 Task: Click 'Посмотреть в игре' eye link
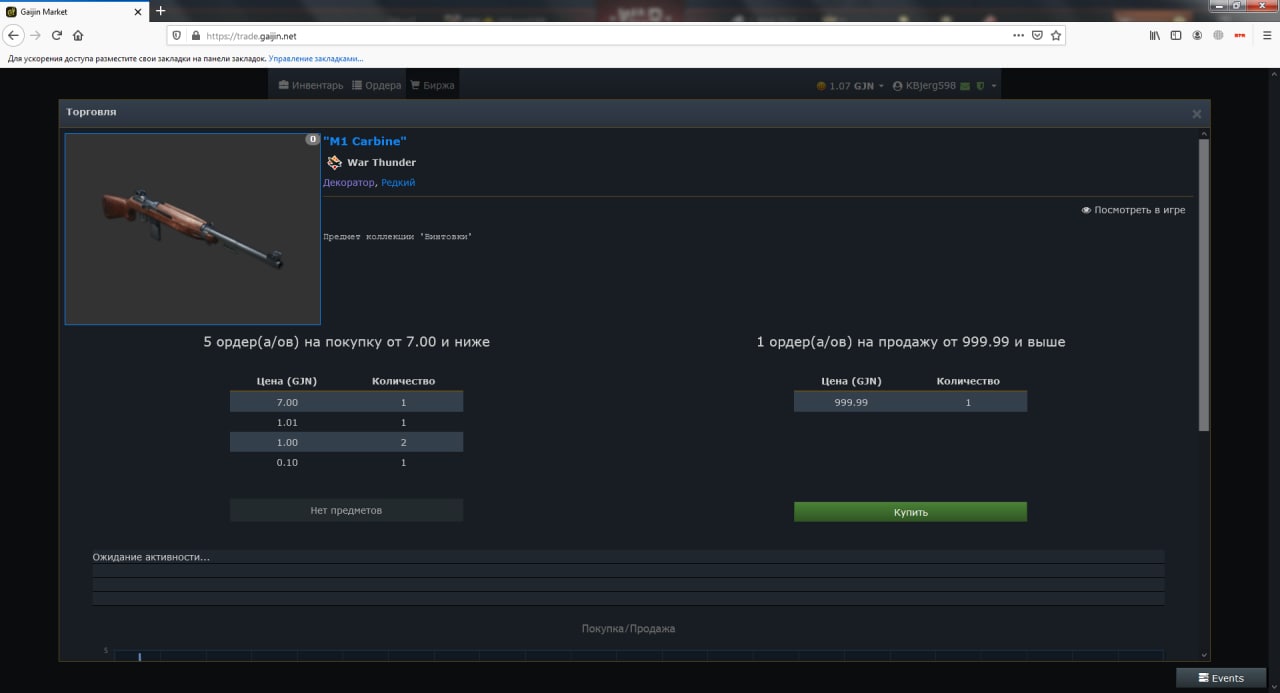click(x=1133, y=210)
